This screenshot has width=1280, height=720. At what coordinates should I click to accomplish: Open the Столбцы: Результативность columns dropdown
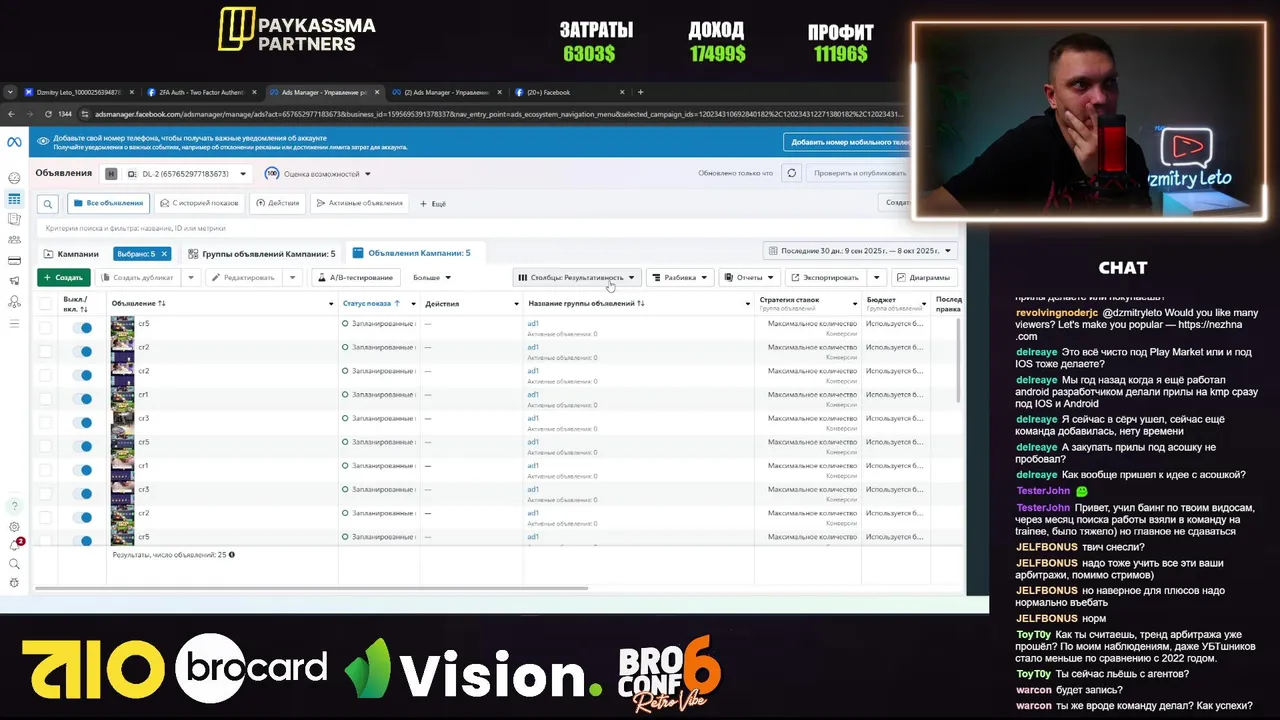tap(576, 277)
